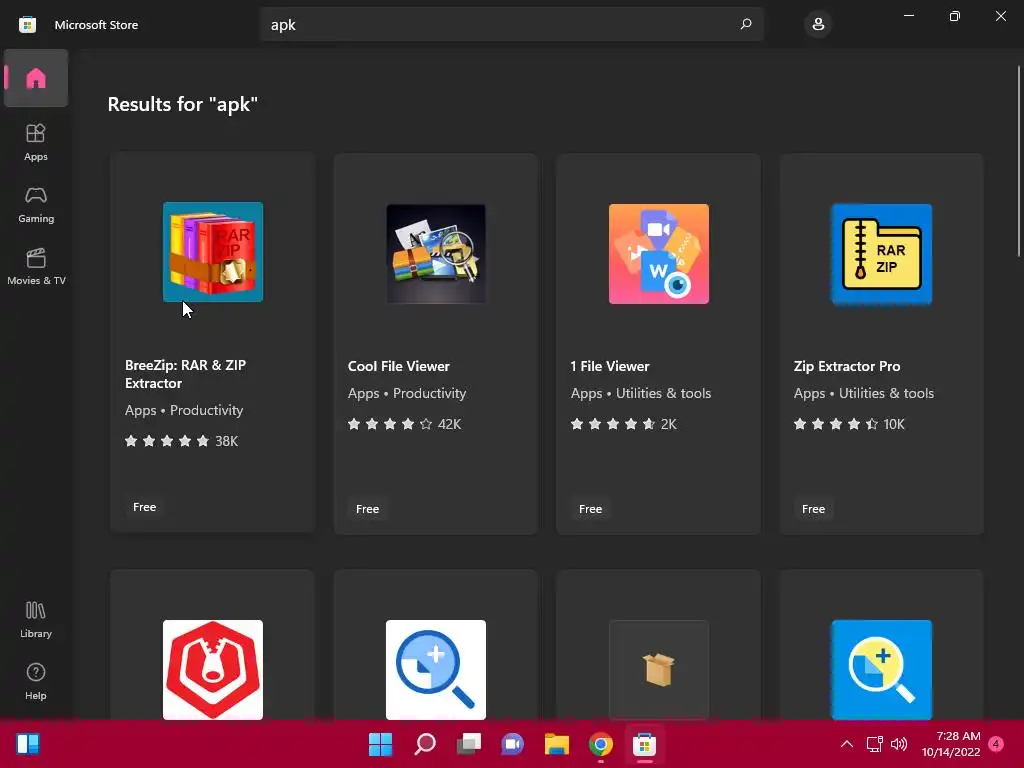This screenshot has width=1024, height=768.
Task: Open the red hexagon zipper app icon
Action: (x=213, y=670)
